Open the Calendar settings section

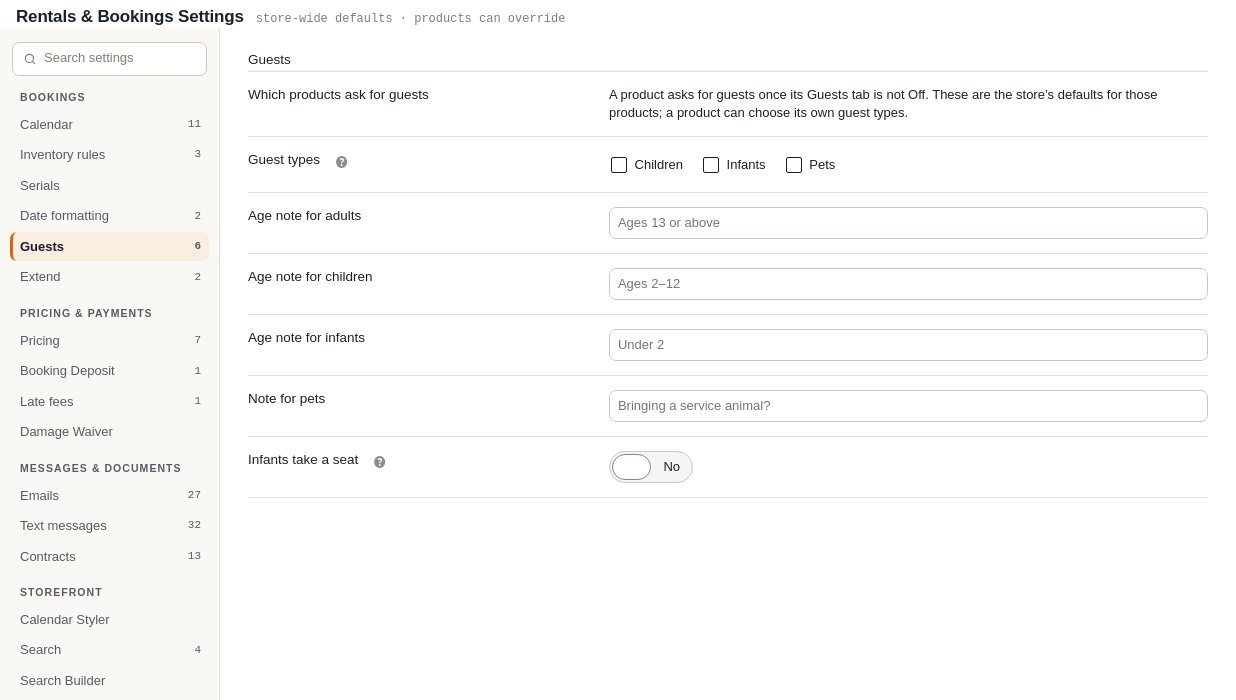coord(110,125)
